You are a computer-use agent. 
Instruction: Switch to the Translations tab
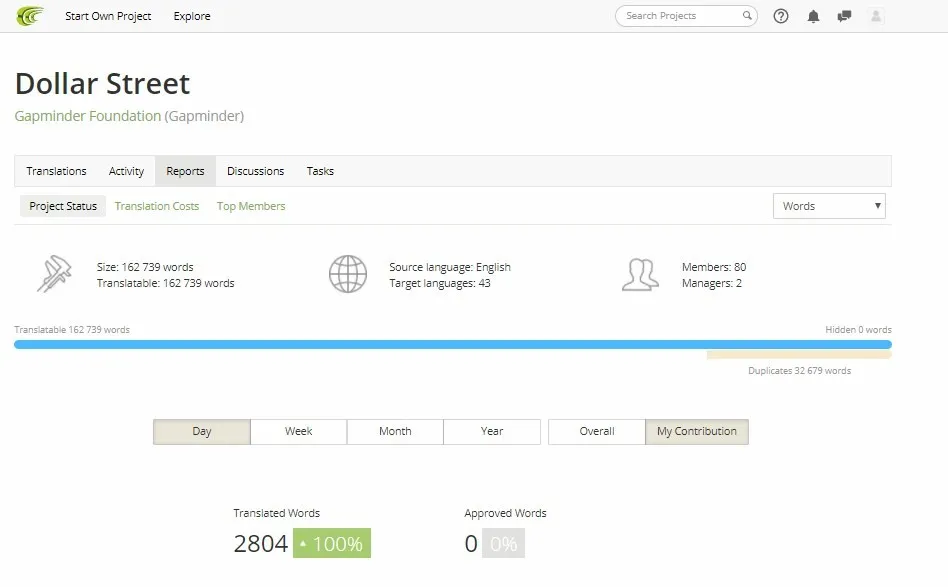click(x=56, y=171)
